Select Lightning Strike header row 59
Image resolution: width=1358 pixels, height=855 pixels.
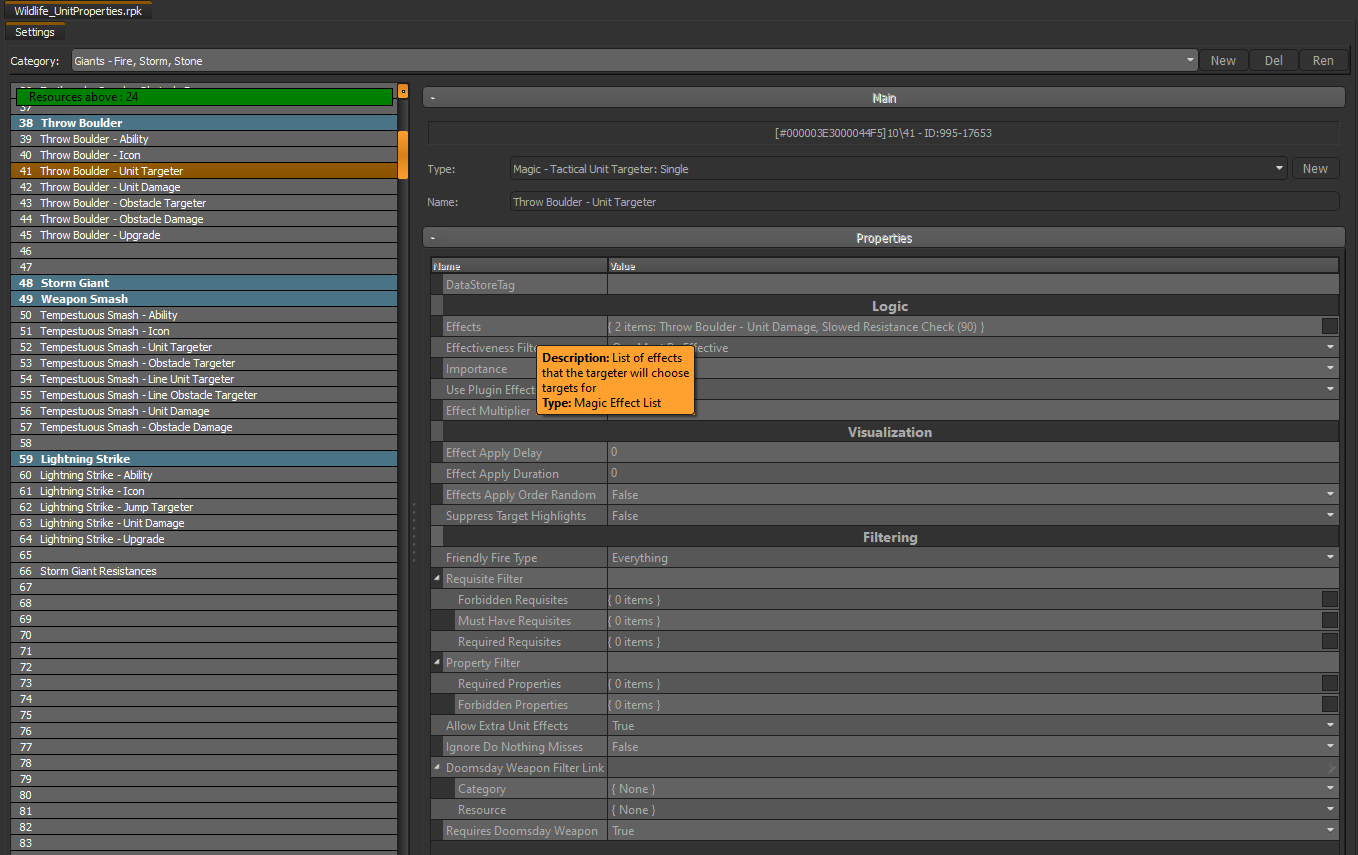[204, 459]
